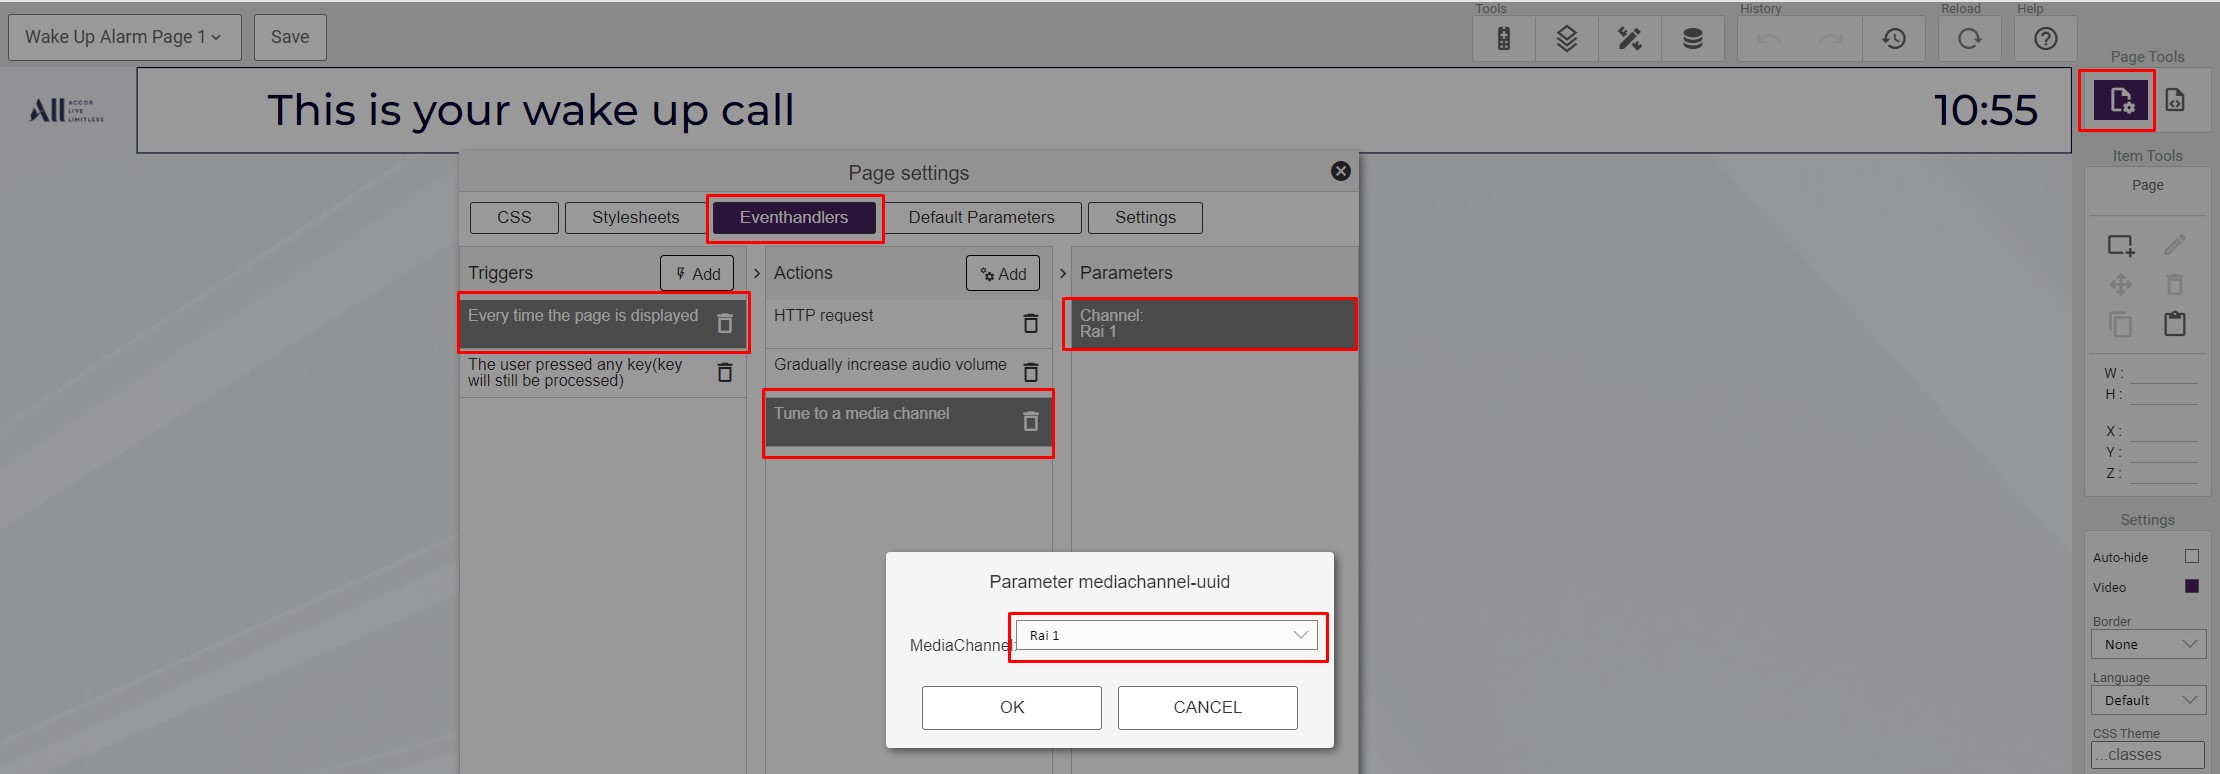Screen dimensions: 2220x774
Task: Delete 'Tune to a media channel' action
Action: coord(1031,422)
